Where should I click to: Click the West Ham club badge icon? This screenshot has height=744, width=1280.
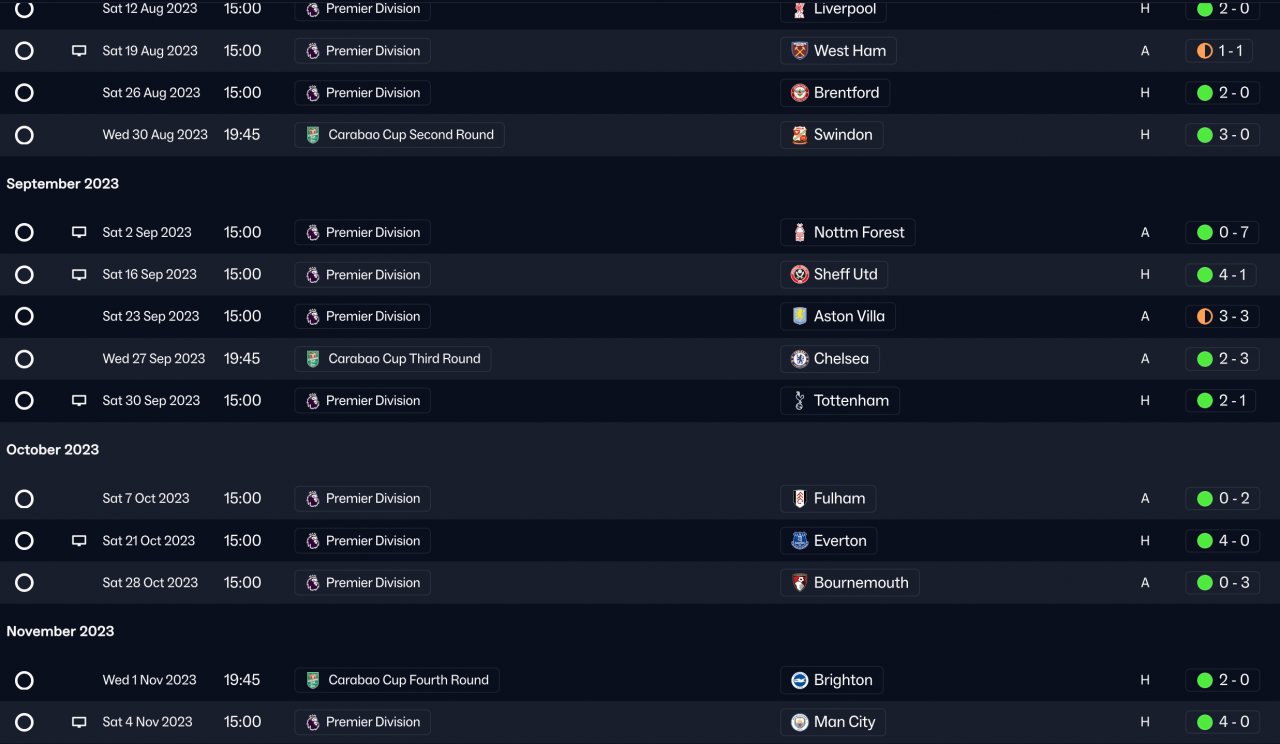(x=799, y=51)
